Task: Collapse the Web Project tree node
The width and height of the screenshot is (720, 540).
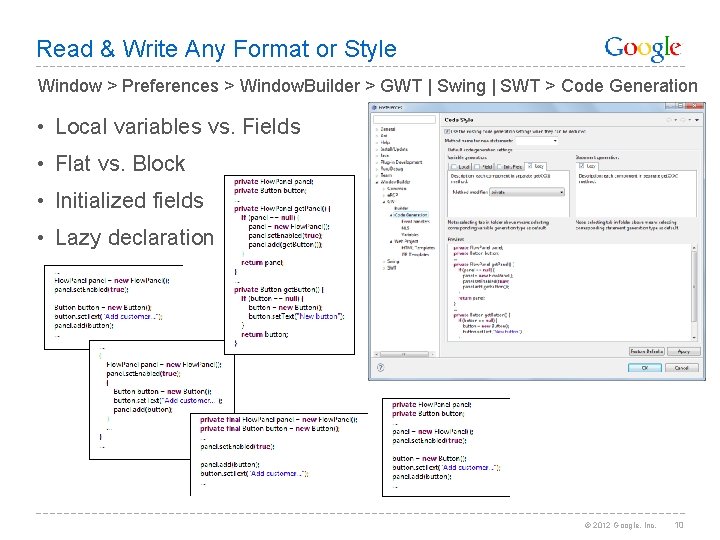Action: (391, 241)
